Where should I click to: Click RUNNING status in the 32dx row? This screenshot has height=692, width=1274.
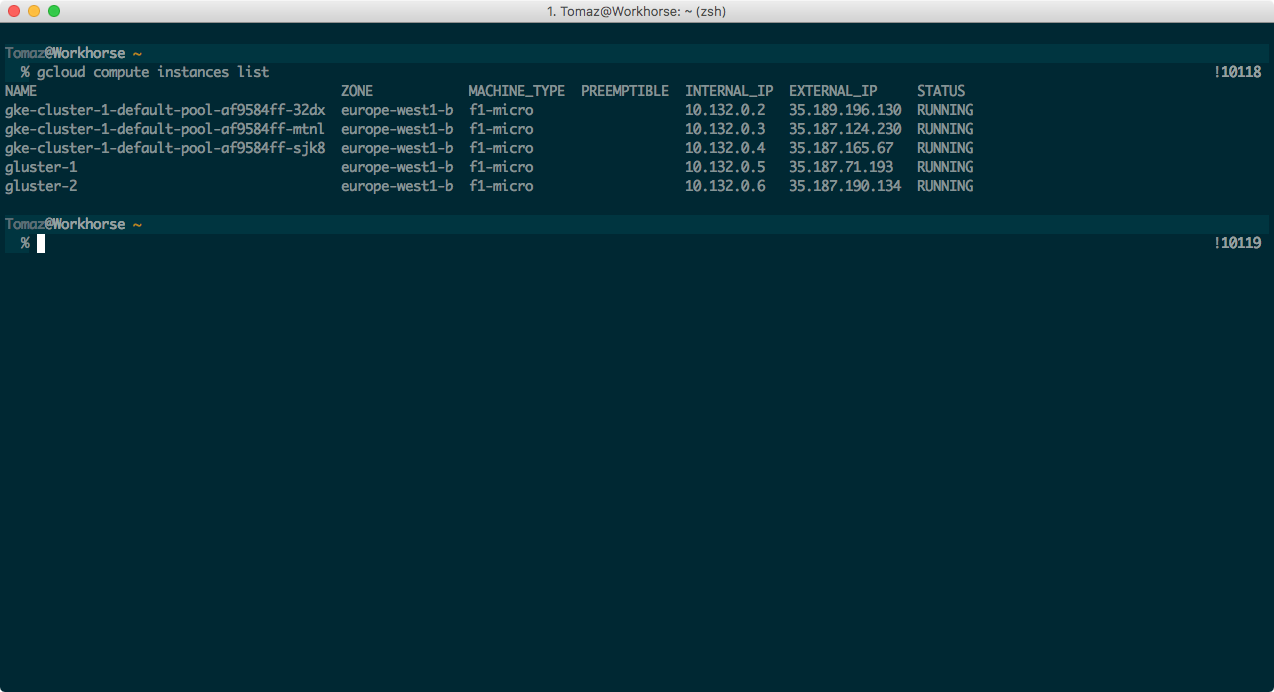(945, 110)
